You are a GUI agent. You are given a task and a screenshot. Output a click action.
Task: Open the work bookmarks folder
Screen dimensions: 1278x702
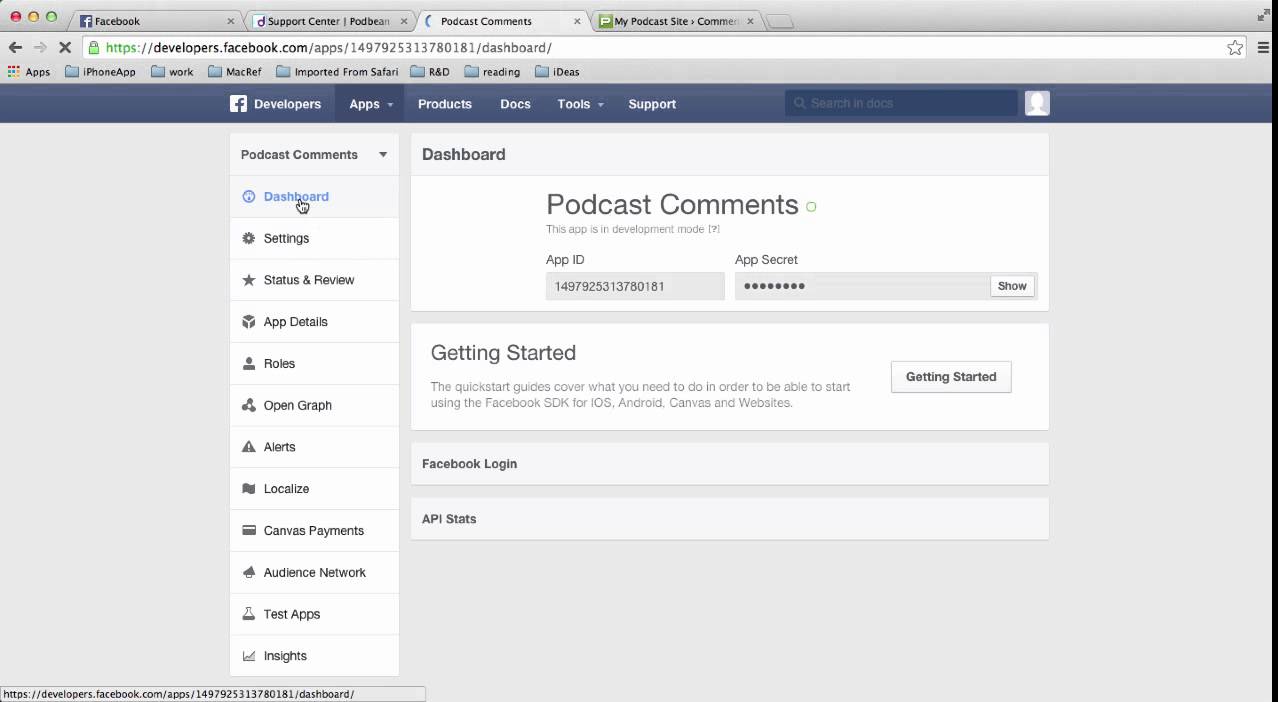click(172, 72)
